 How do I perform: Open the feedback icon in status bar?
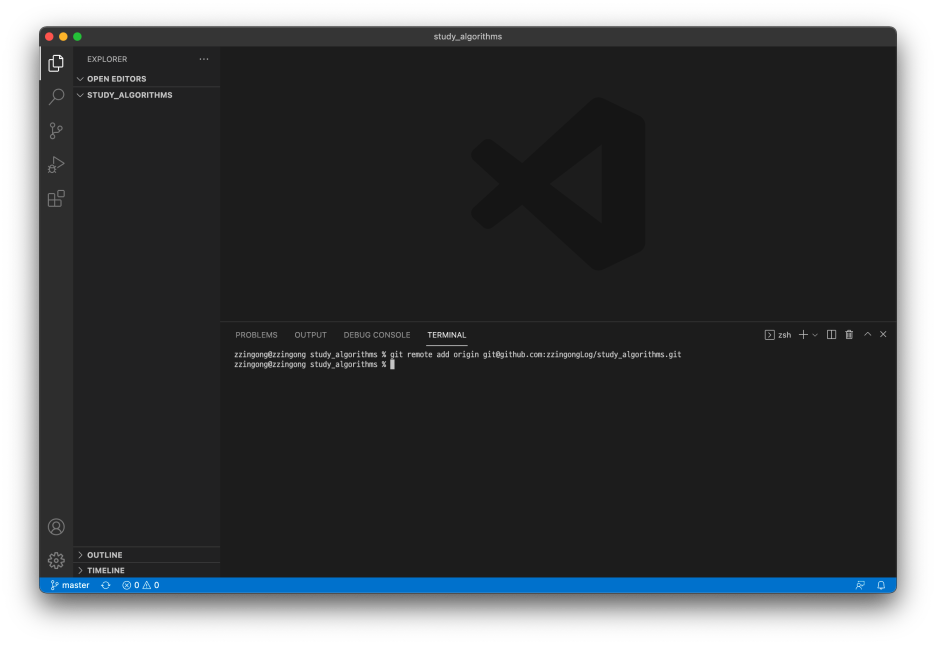(x=860, y=585)
